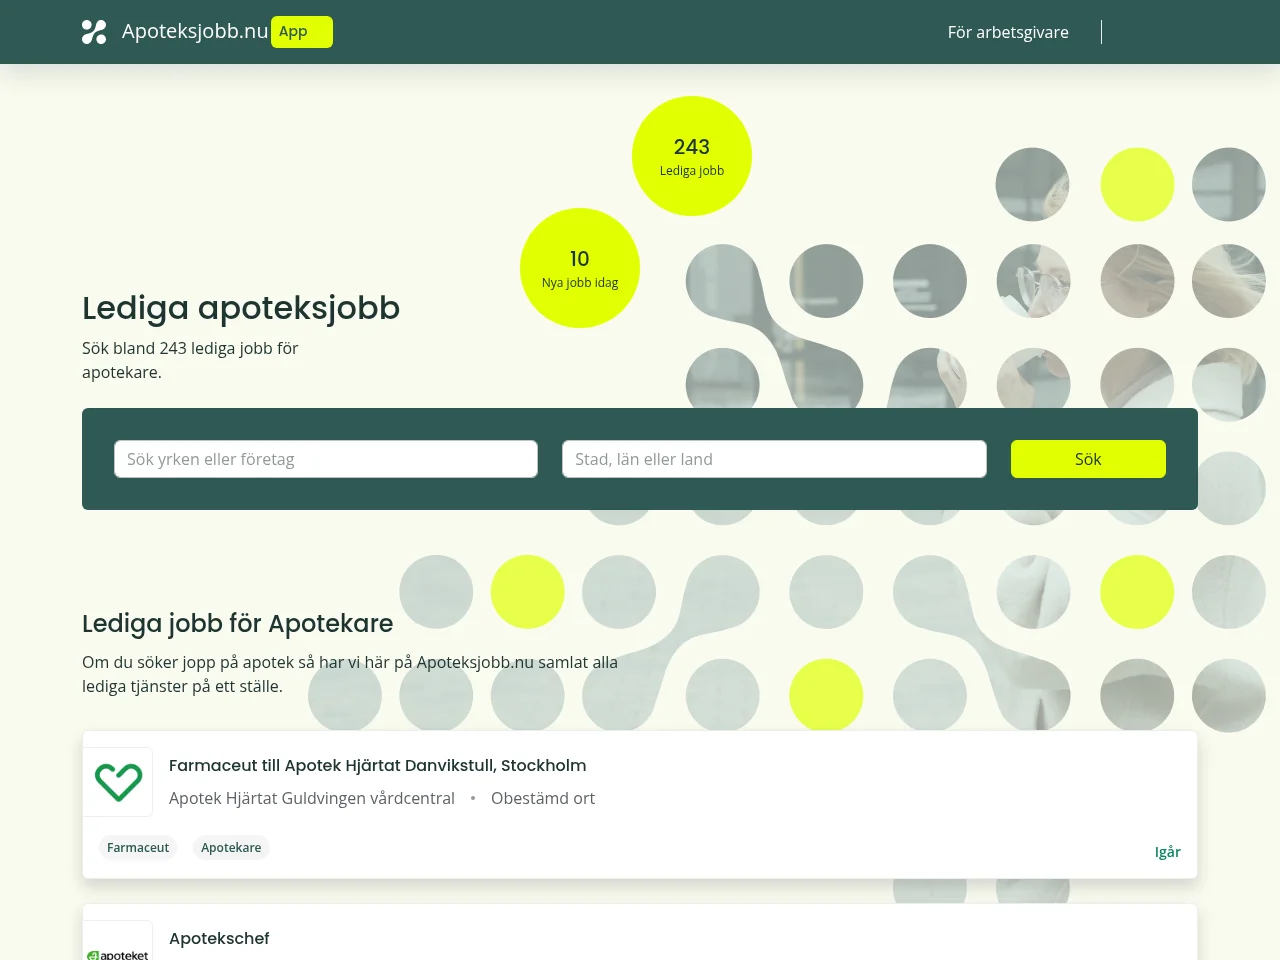1280x960 pixels.
Task: Focus the Sök yrken eller företag field
Action: [326, 459]
